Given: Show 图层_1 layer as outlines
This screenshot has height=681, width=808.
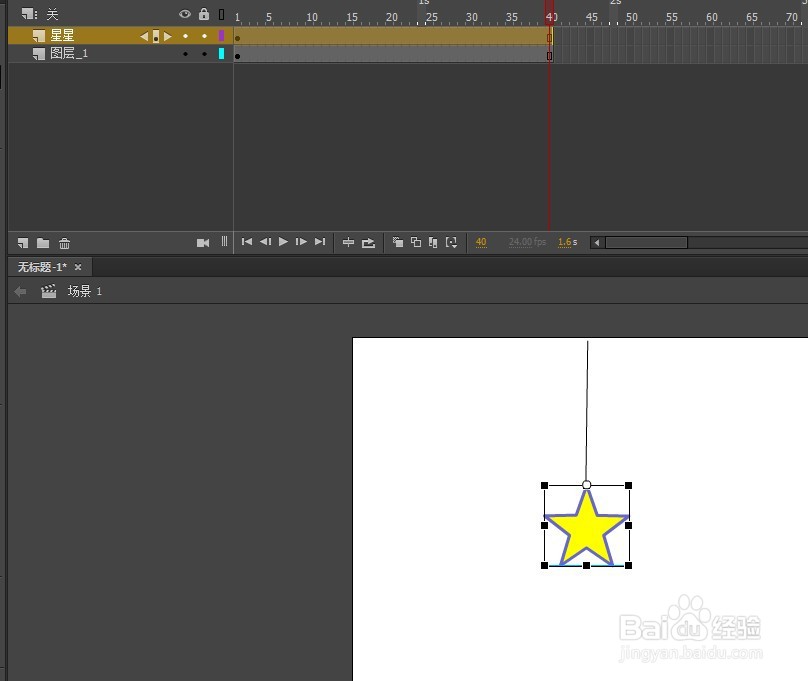Looking at the screenshot, I should coord(221,53).
